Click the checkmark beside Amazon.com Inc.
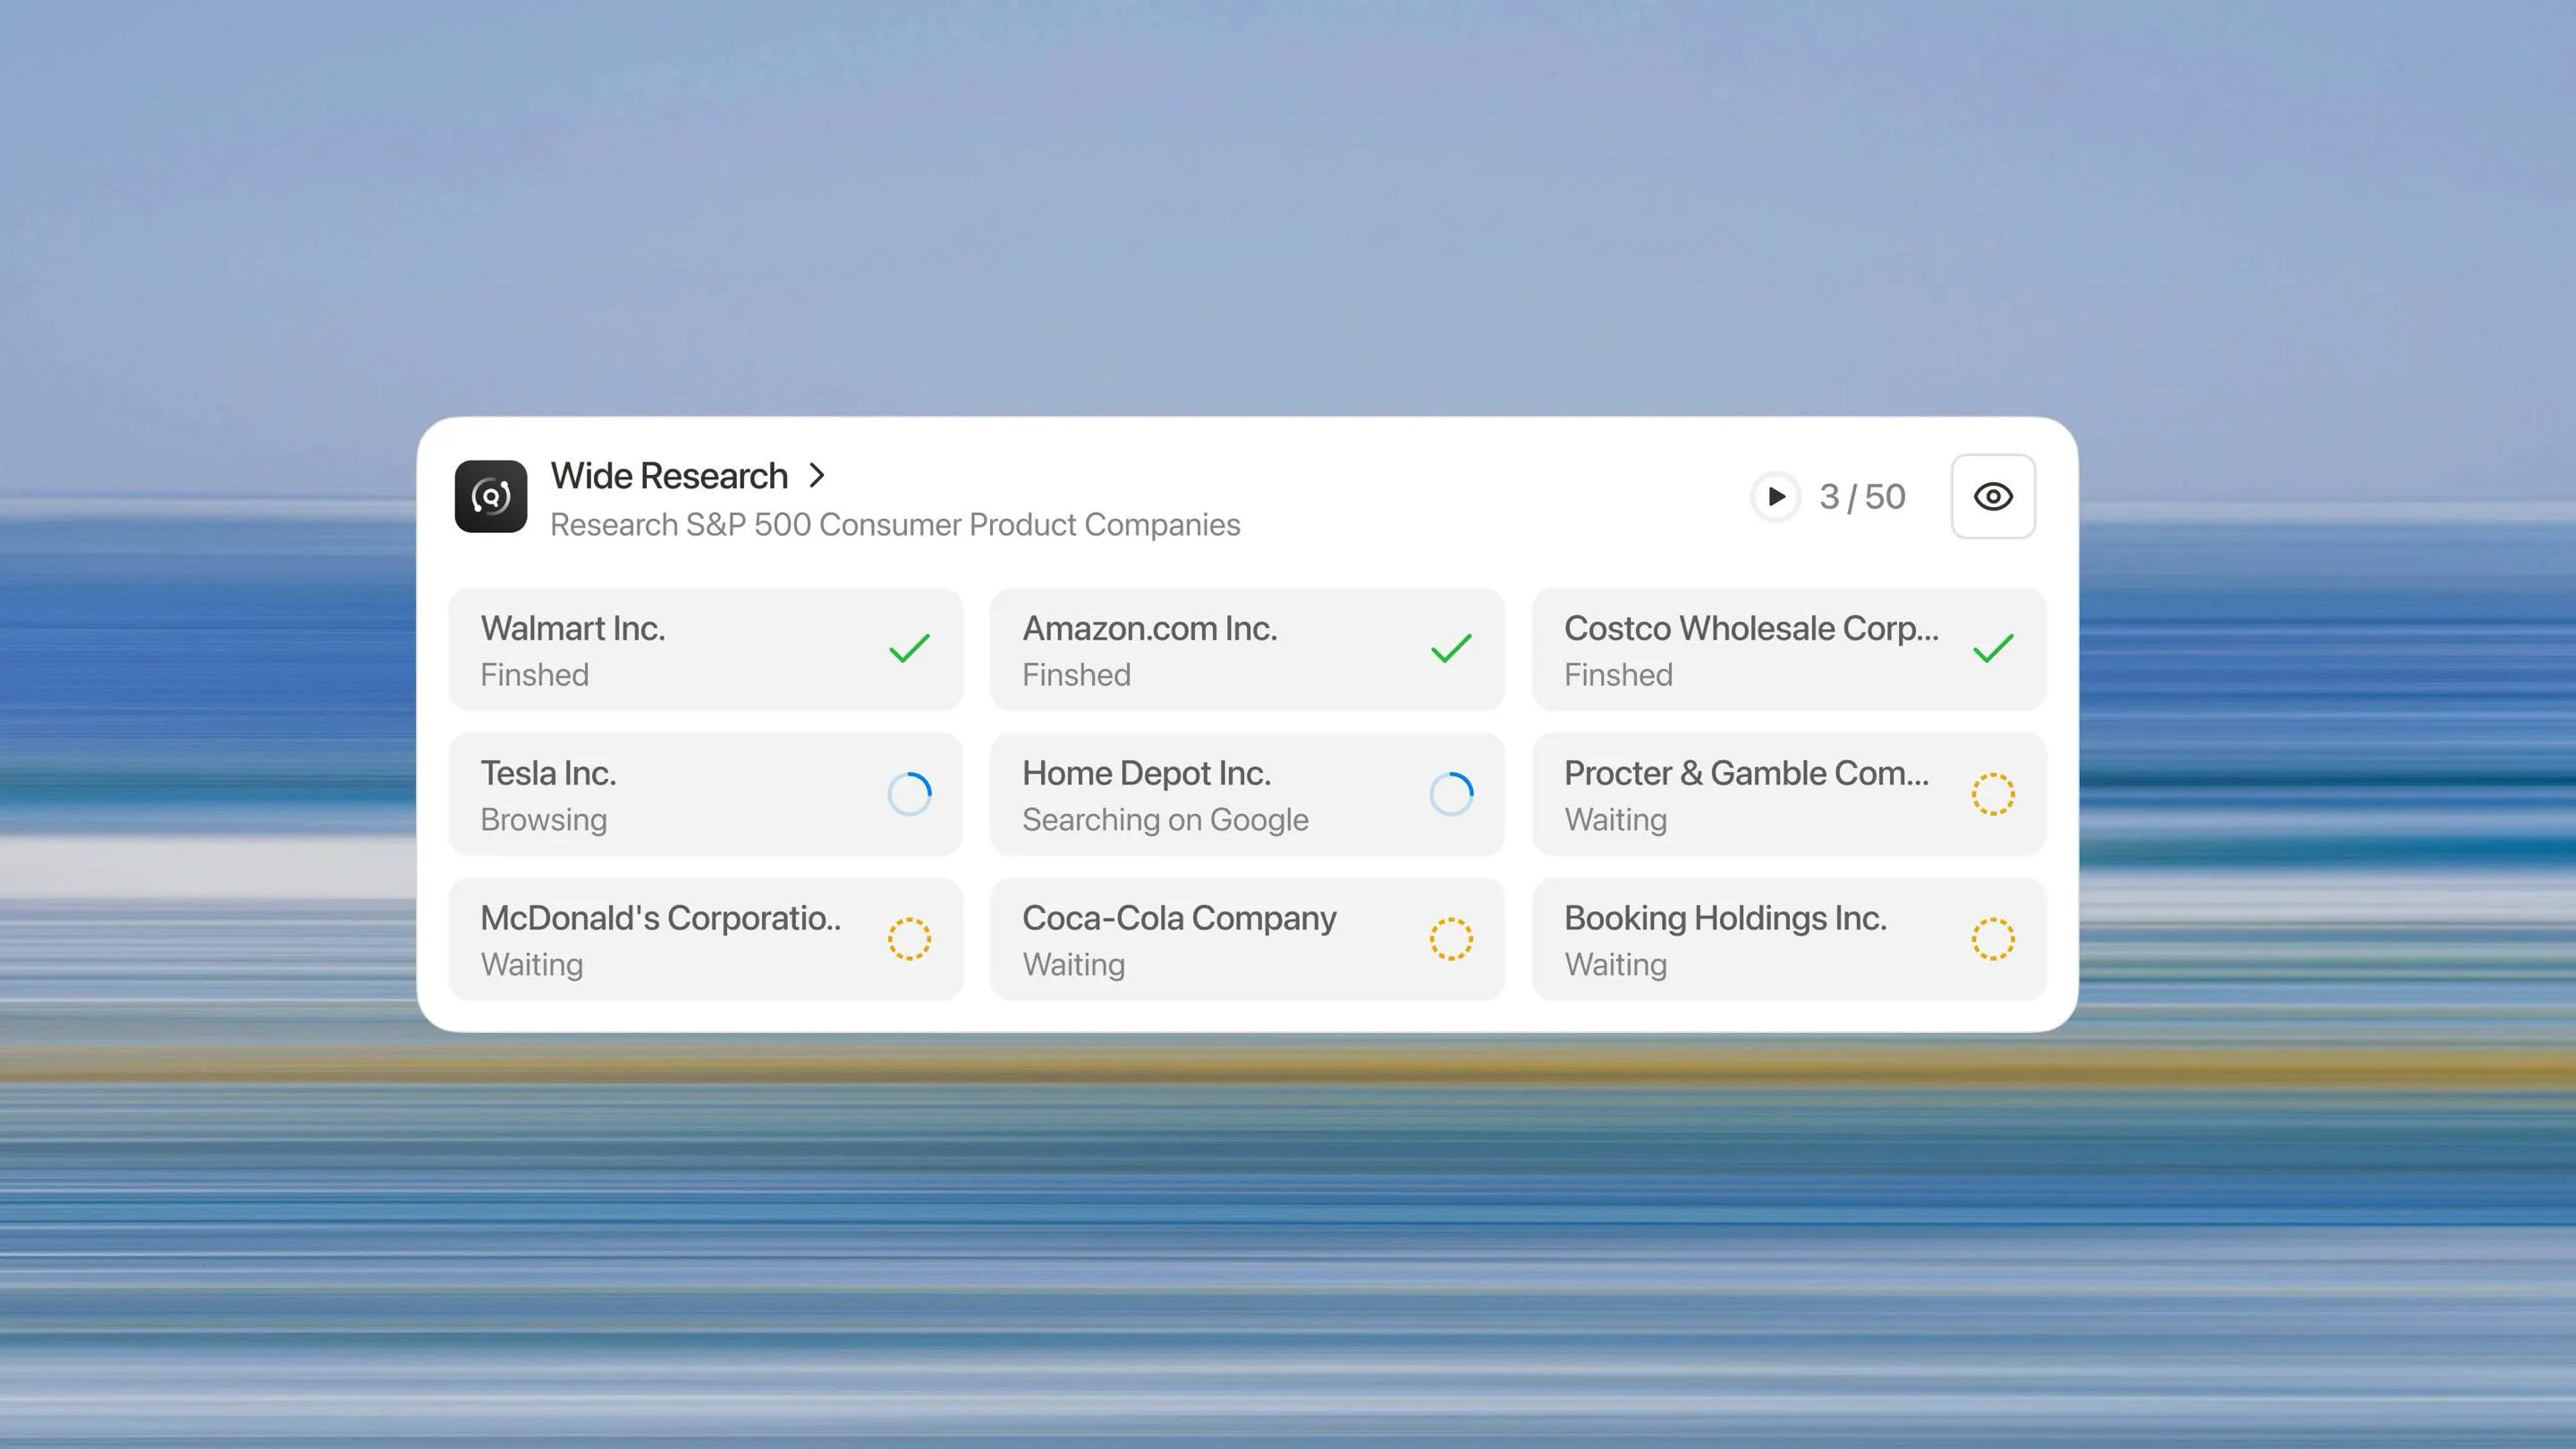 click(x=1451, y=648)
